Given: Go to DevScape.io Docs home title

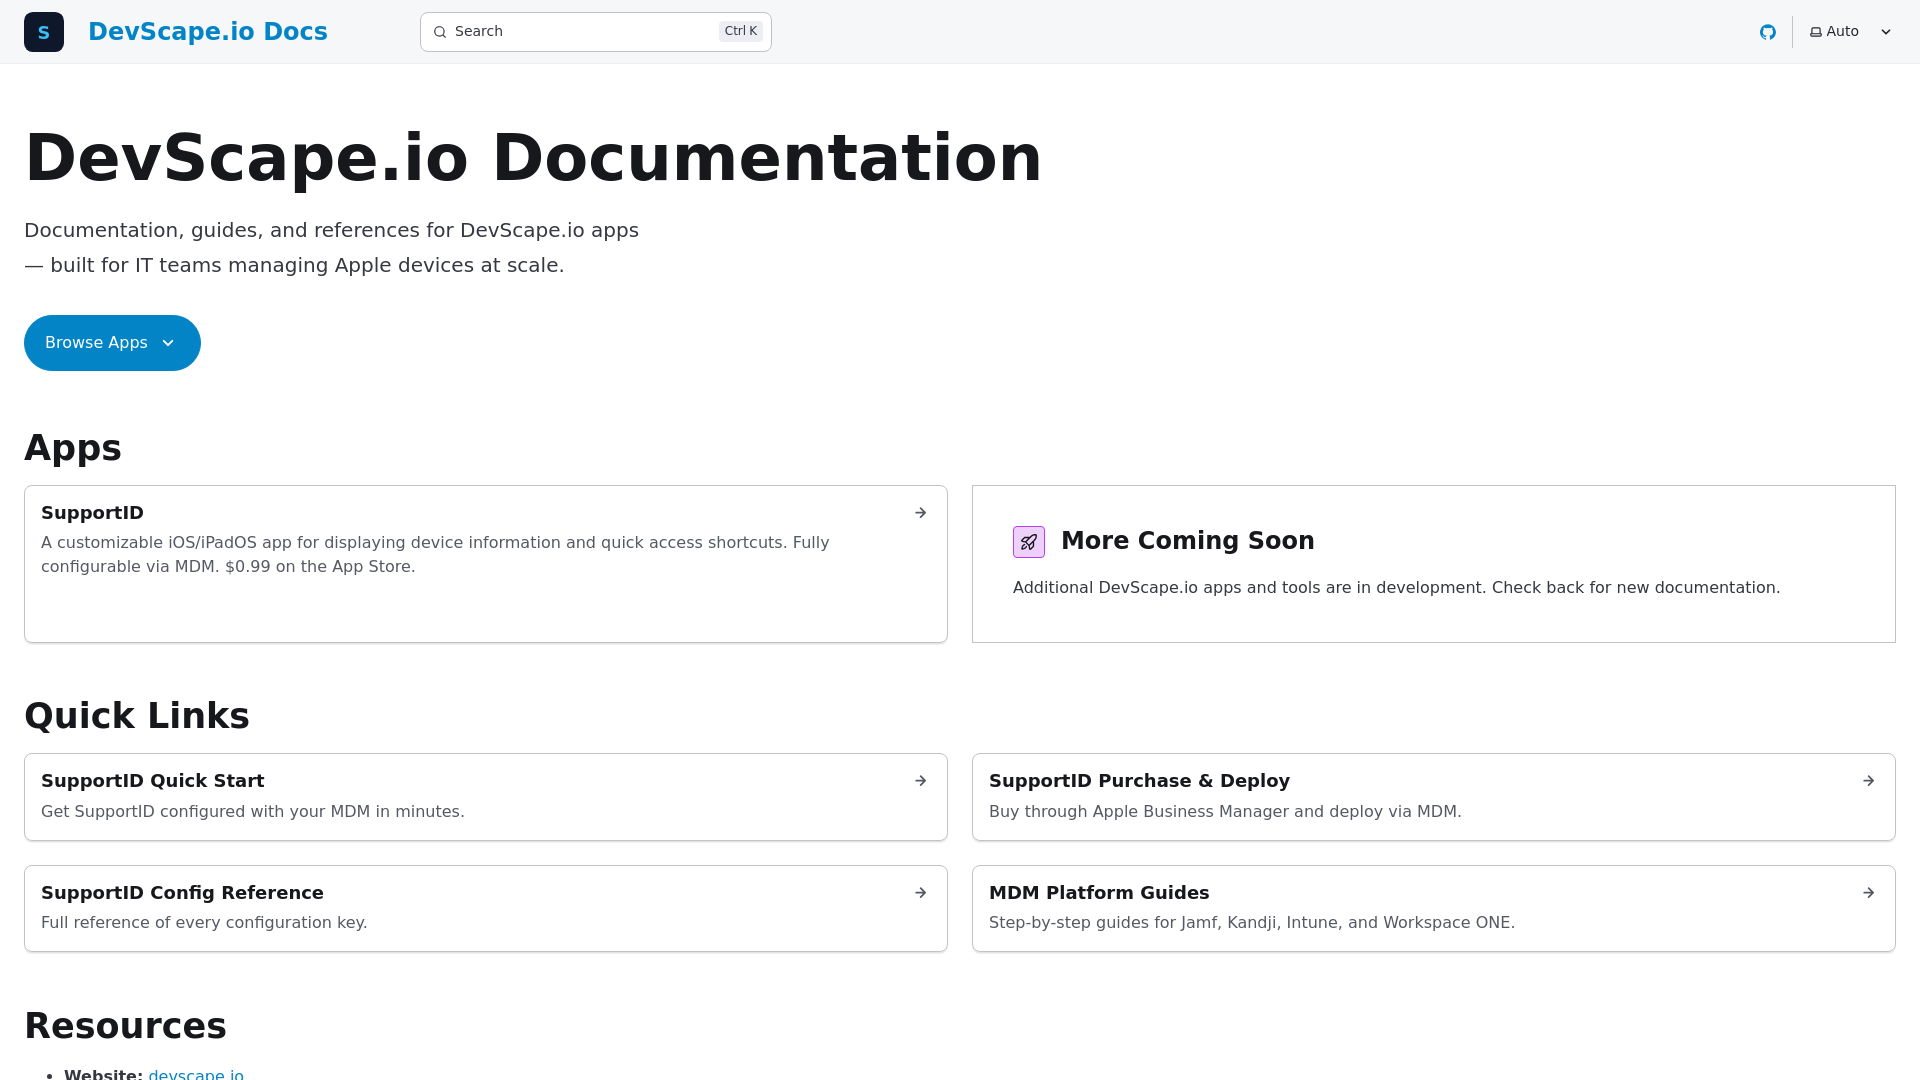Looking at the screenshot, I should pos(208,32).
